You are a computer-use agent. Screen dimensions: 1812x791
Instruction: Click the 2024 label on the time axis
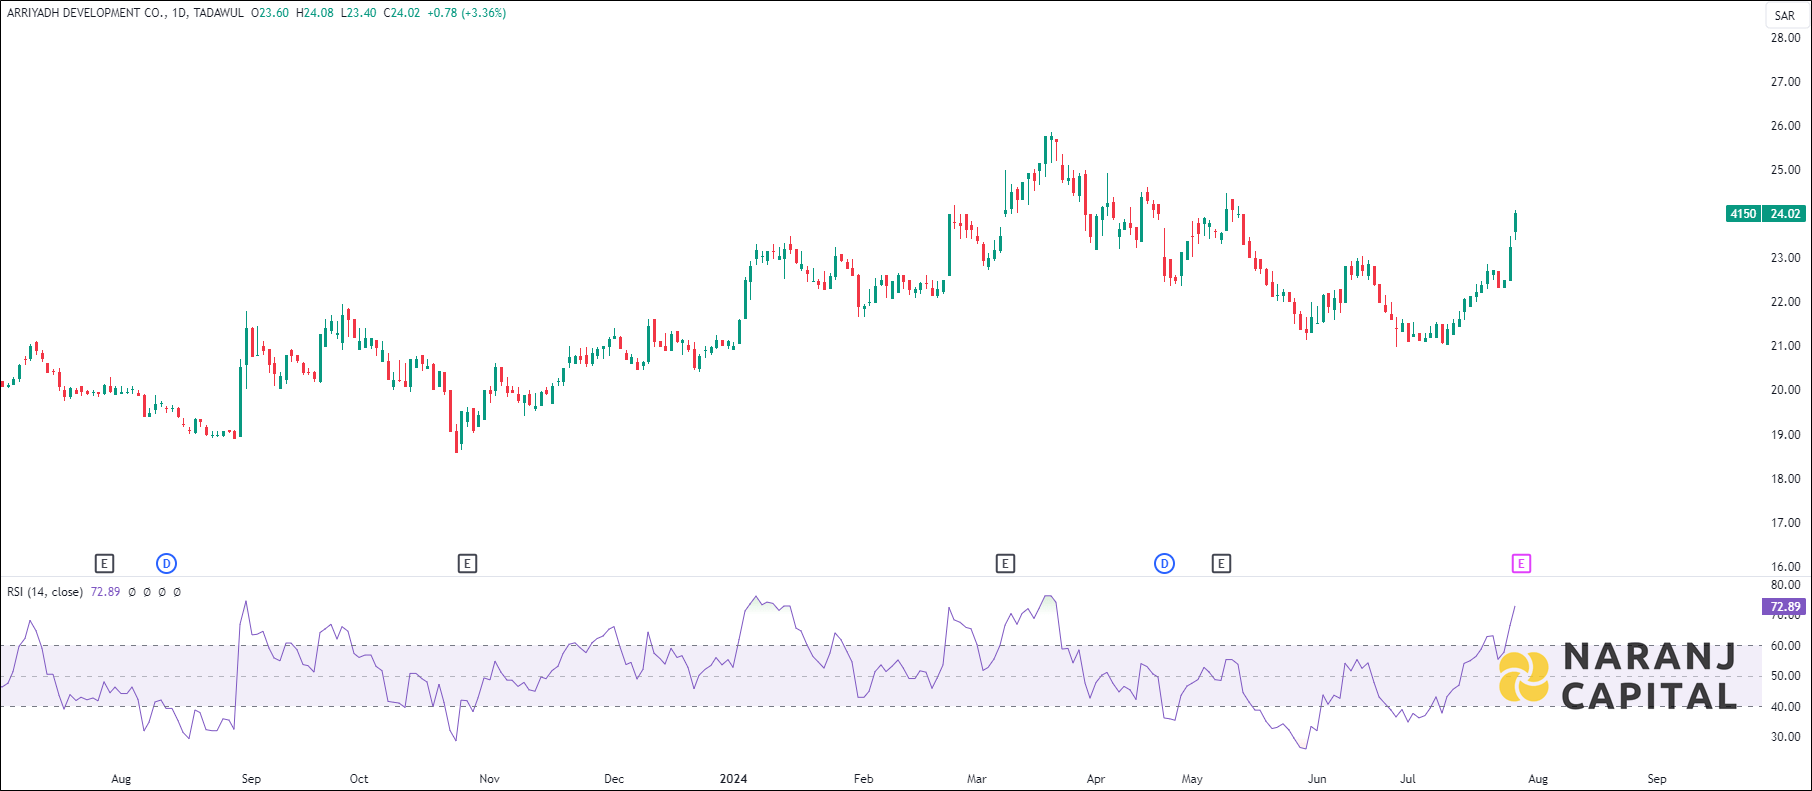pyautogui.click(x=734, y=779)
